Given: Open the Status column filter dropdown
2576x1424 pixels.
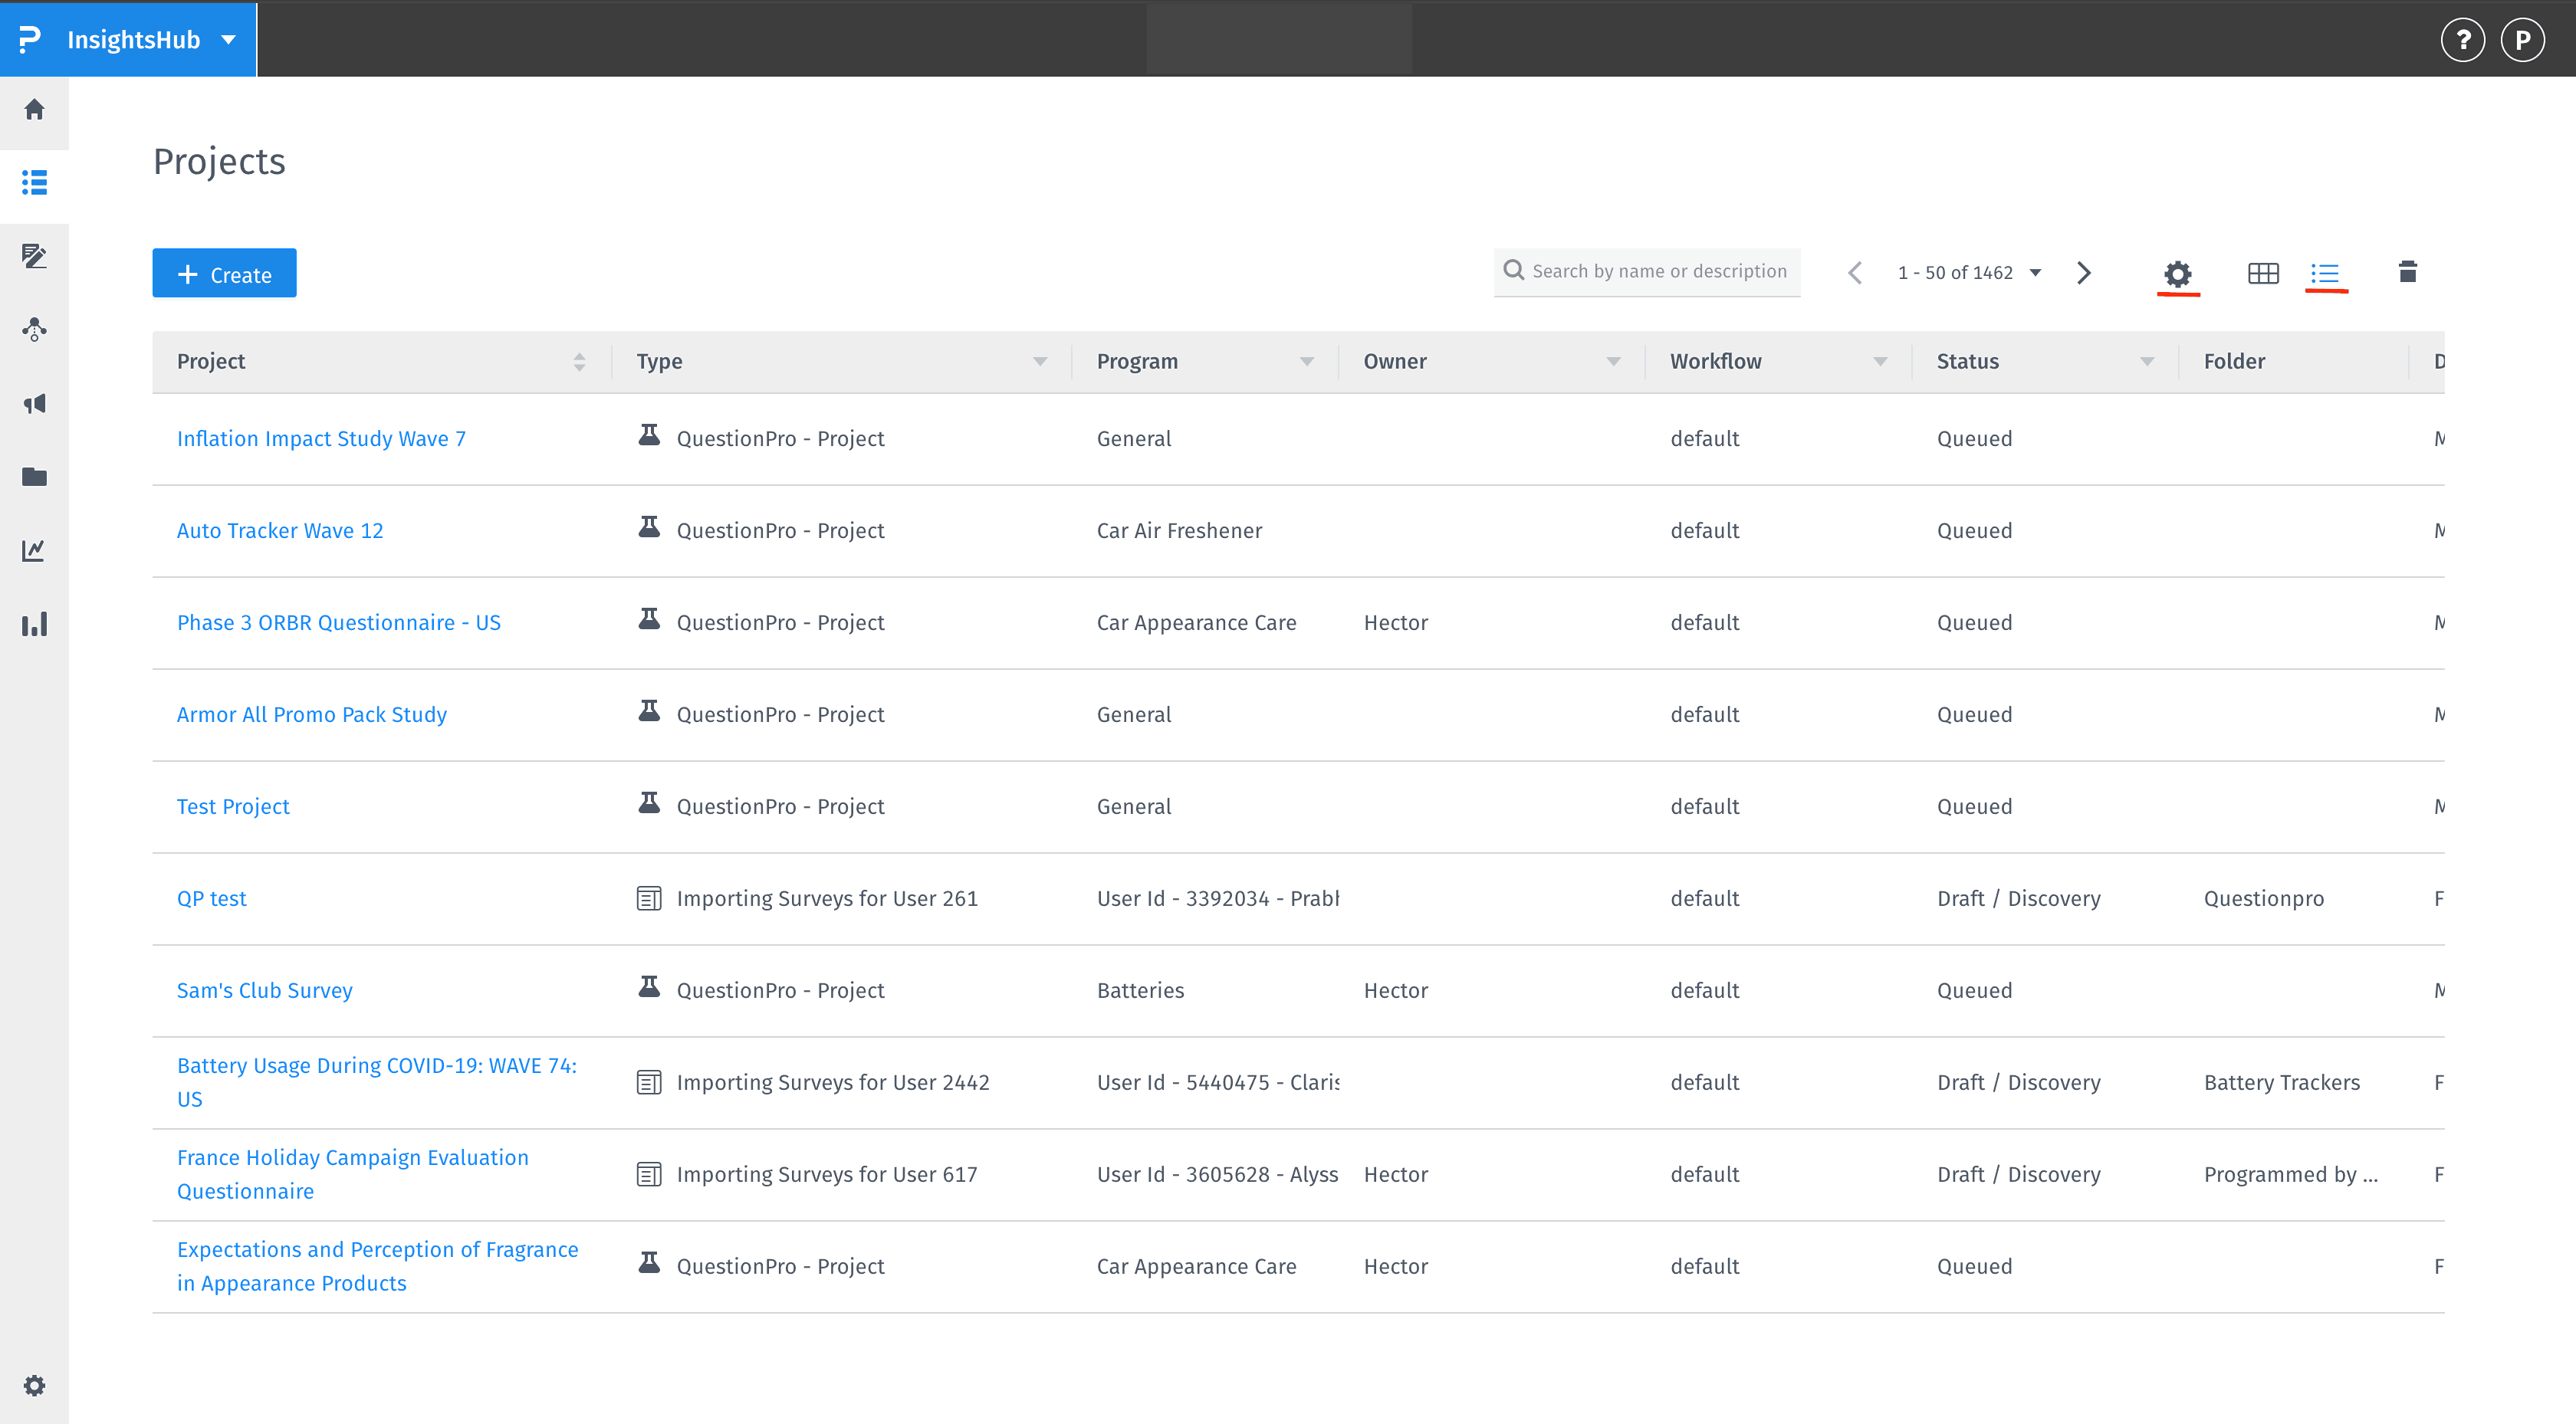Looking at the screenshot, I should tap(2146, 362).
